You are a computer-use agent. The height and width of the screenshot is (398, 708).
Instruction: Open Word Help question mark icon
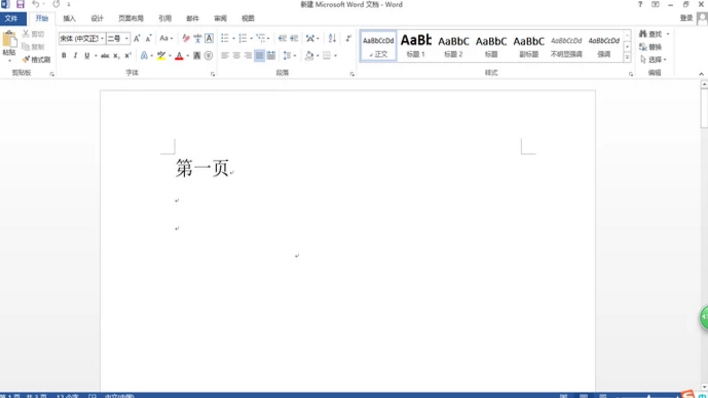(640, 5)
